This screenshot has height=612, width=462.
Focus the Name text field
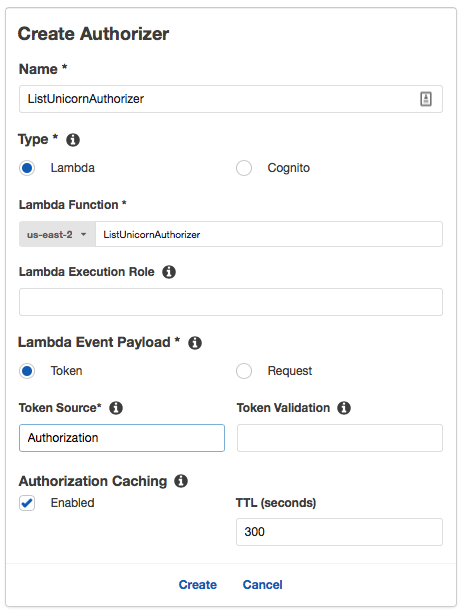tap(231, 99)
